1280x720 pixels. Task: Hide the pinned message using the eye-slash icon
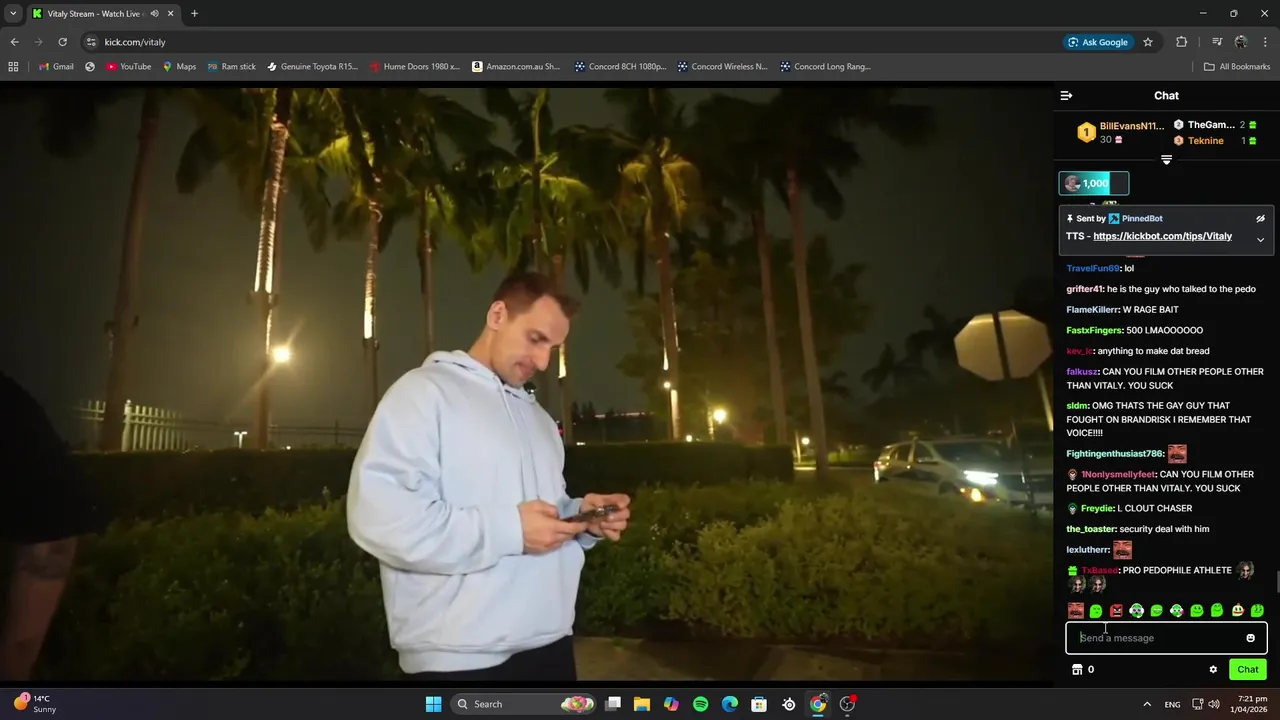tap(1260, 218)
